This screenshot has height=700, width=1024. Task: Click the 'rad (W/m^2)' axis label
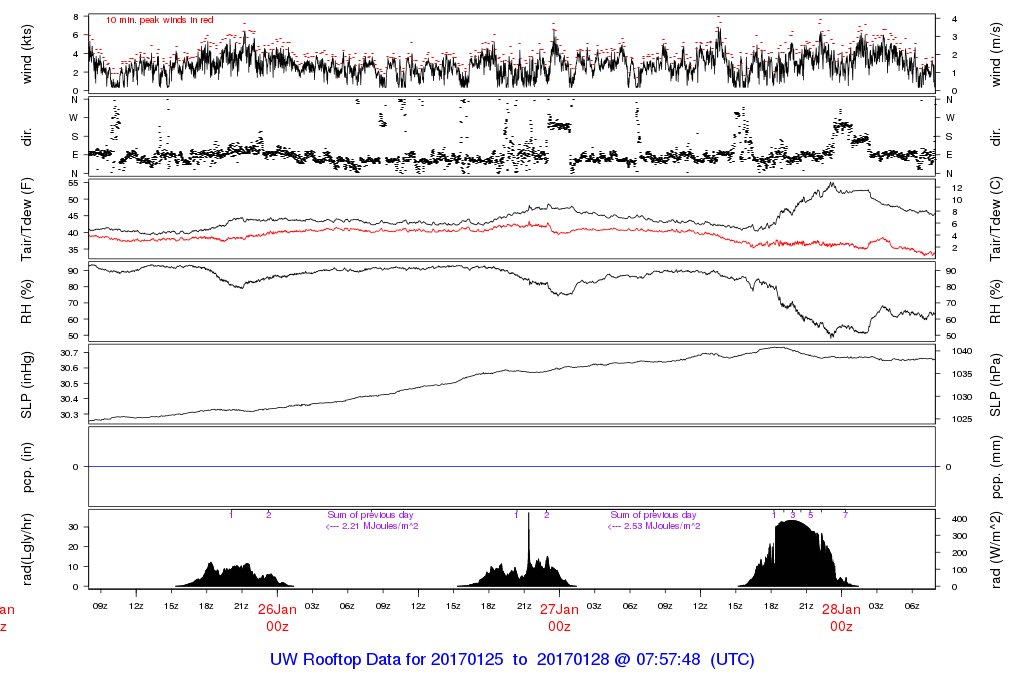click(x=995, y=549)
